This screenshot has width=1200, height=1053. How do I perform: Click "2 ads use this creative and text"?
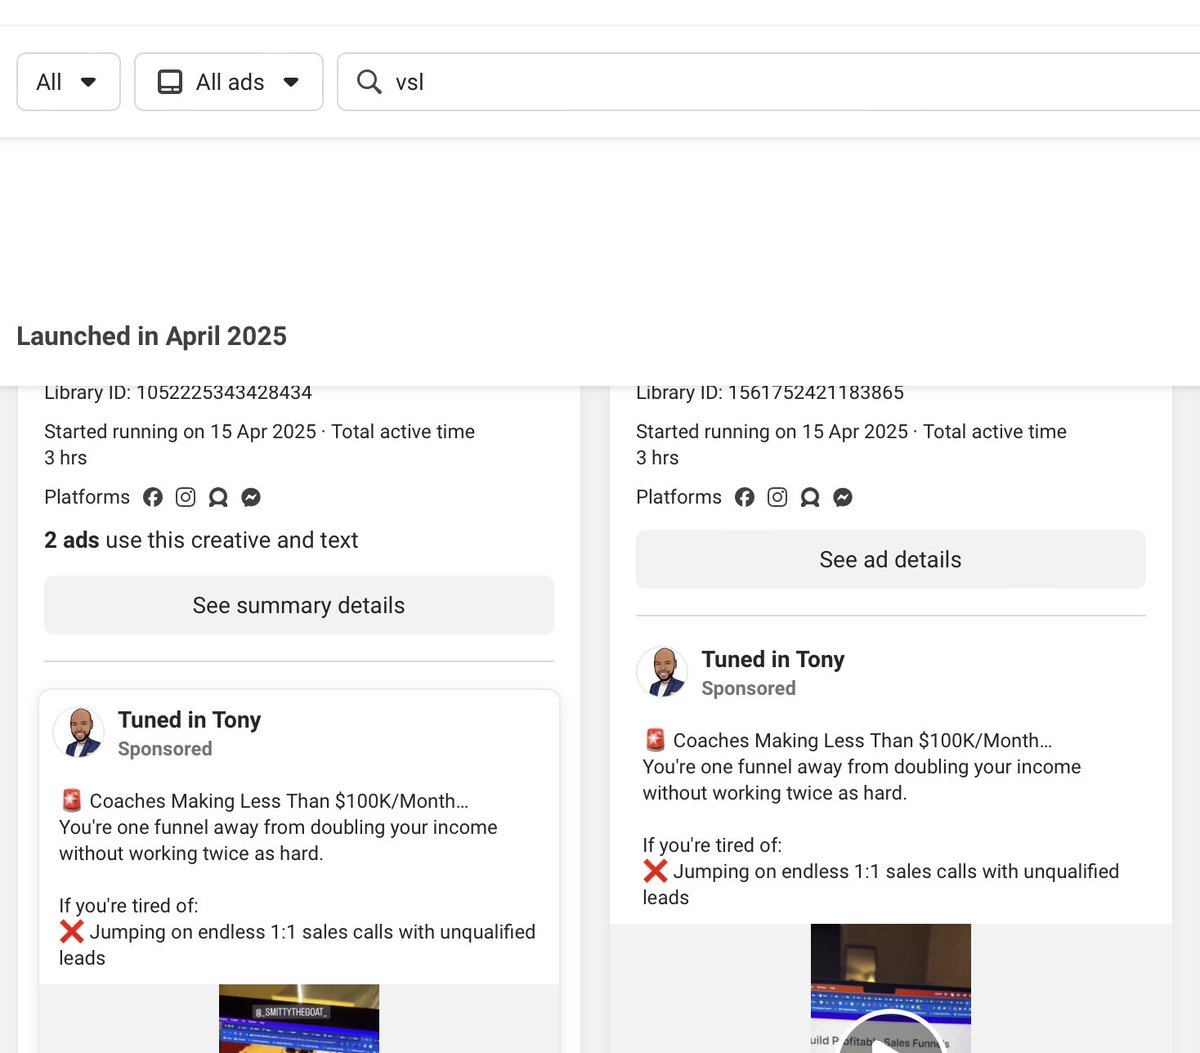point(201,540)
